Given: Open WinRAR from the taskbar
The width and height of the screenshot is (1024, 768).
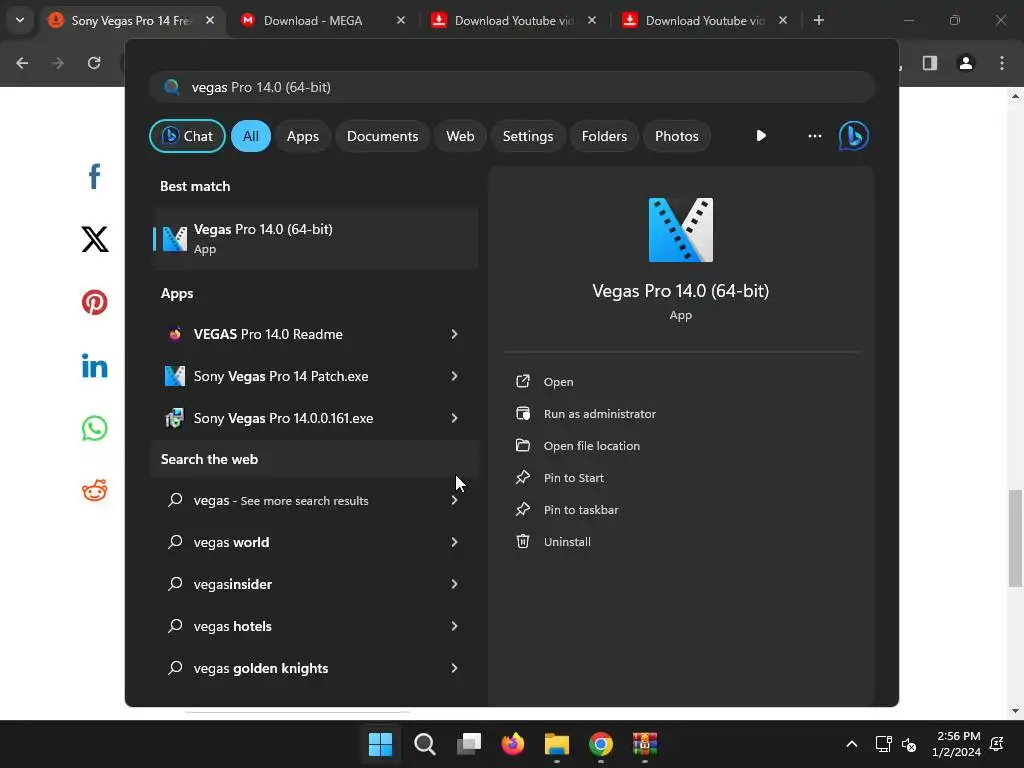Looking at the screenshot, I should click(x=645, y=744).
